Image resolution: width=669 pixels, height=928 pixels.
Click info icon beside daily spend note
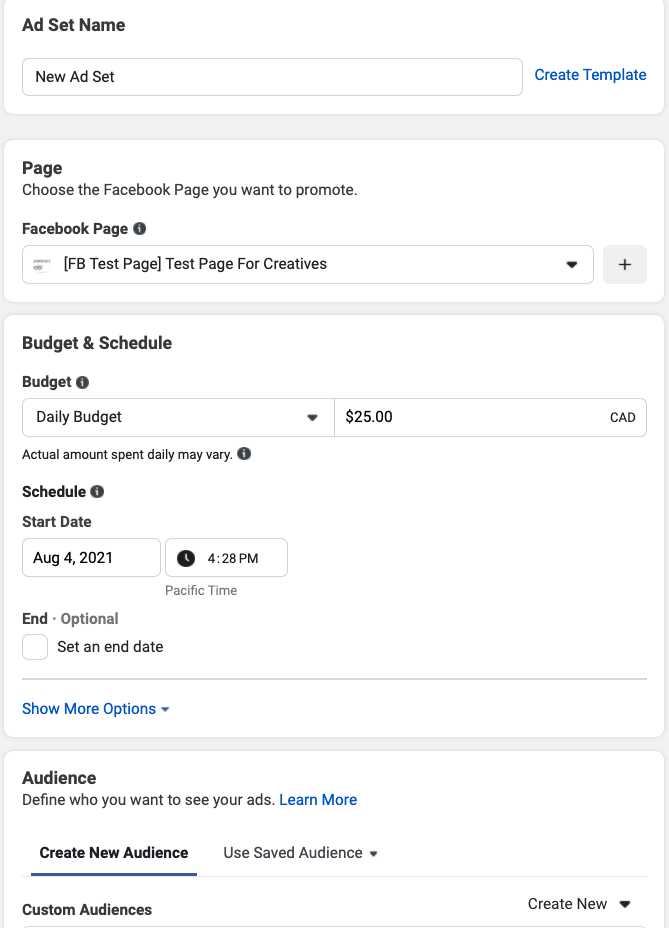click(x=244, y=454)
